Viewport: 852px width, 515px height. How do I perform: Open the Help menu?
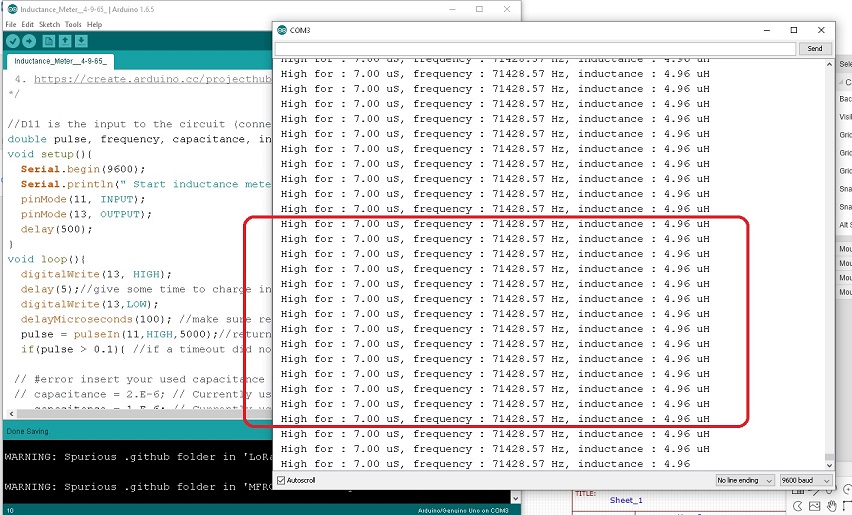point(95,24)
